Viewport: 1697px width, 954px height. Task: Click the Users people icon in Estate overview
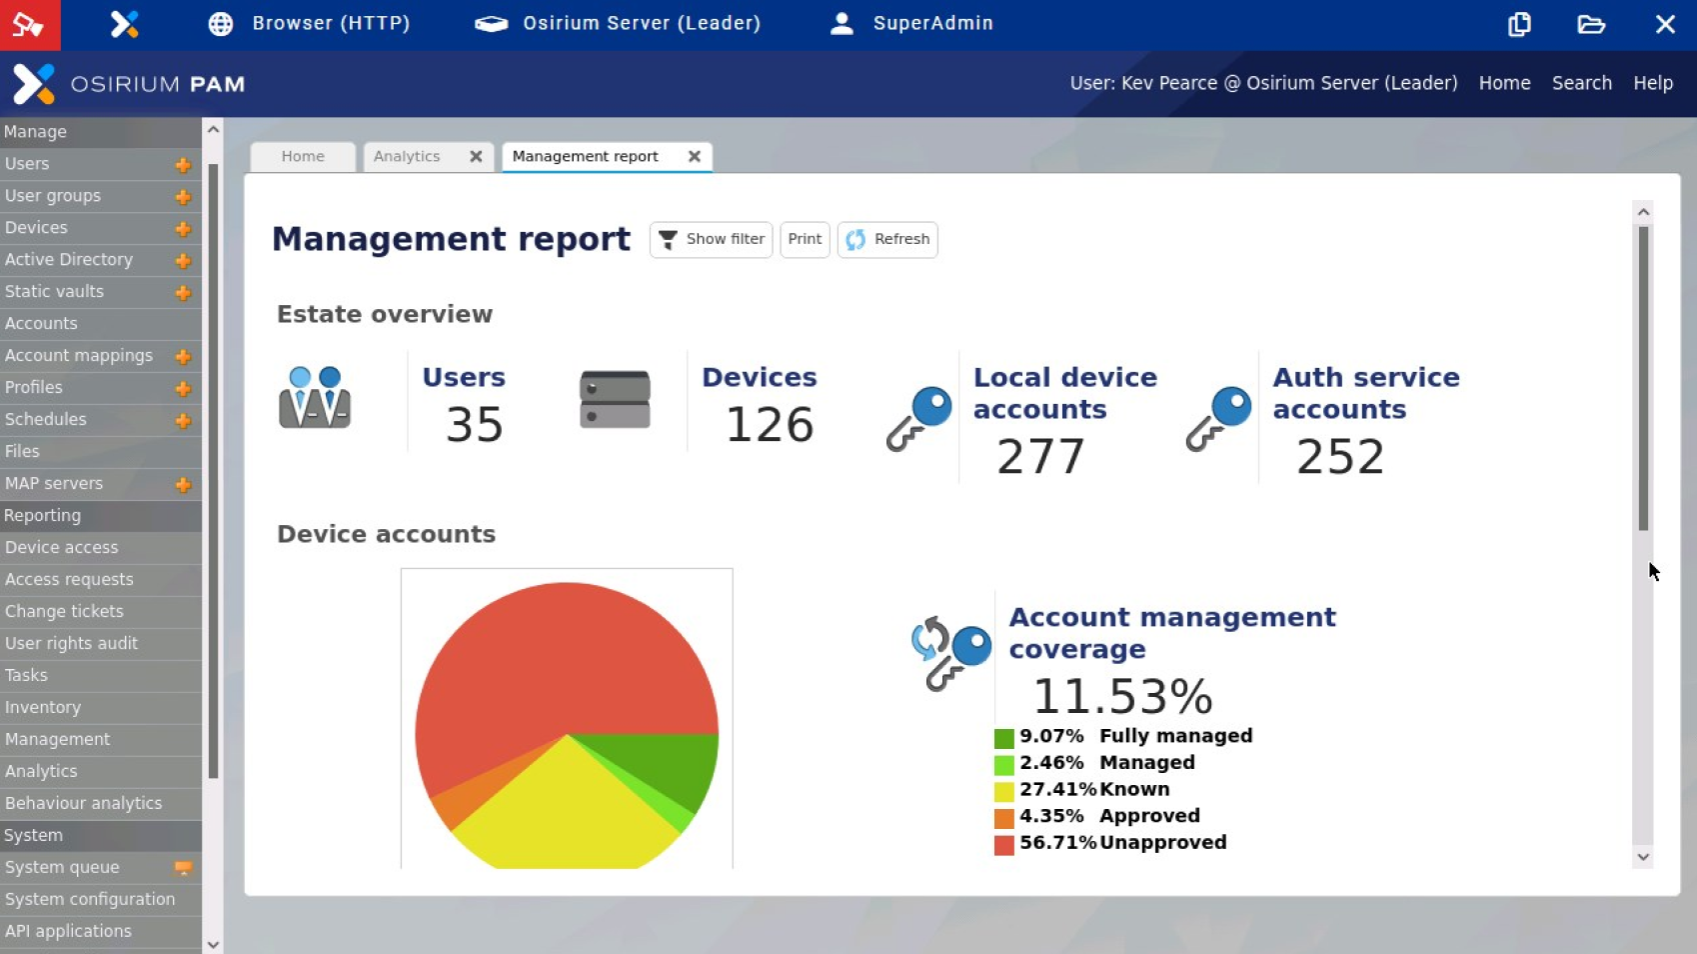coord(315,397)
